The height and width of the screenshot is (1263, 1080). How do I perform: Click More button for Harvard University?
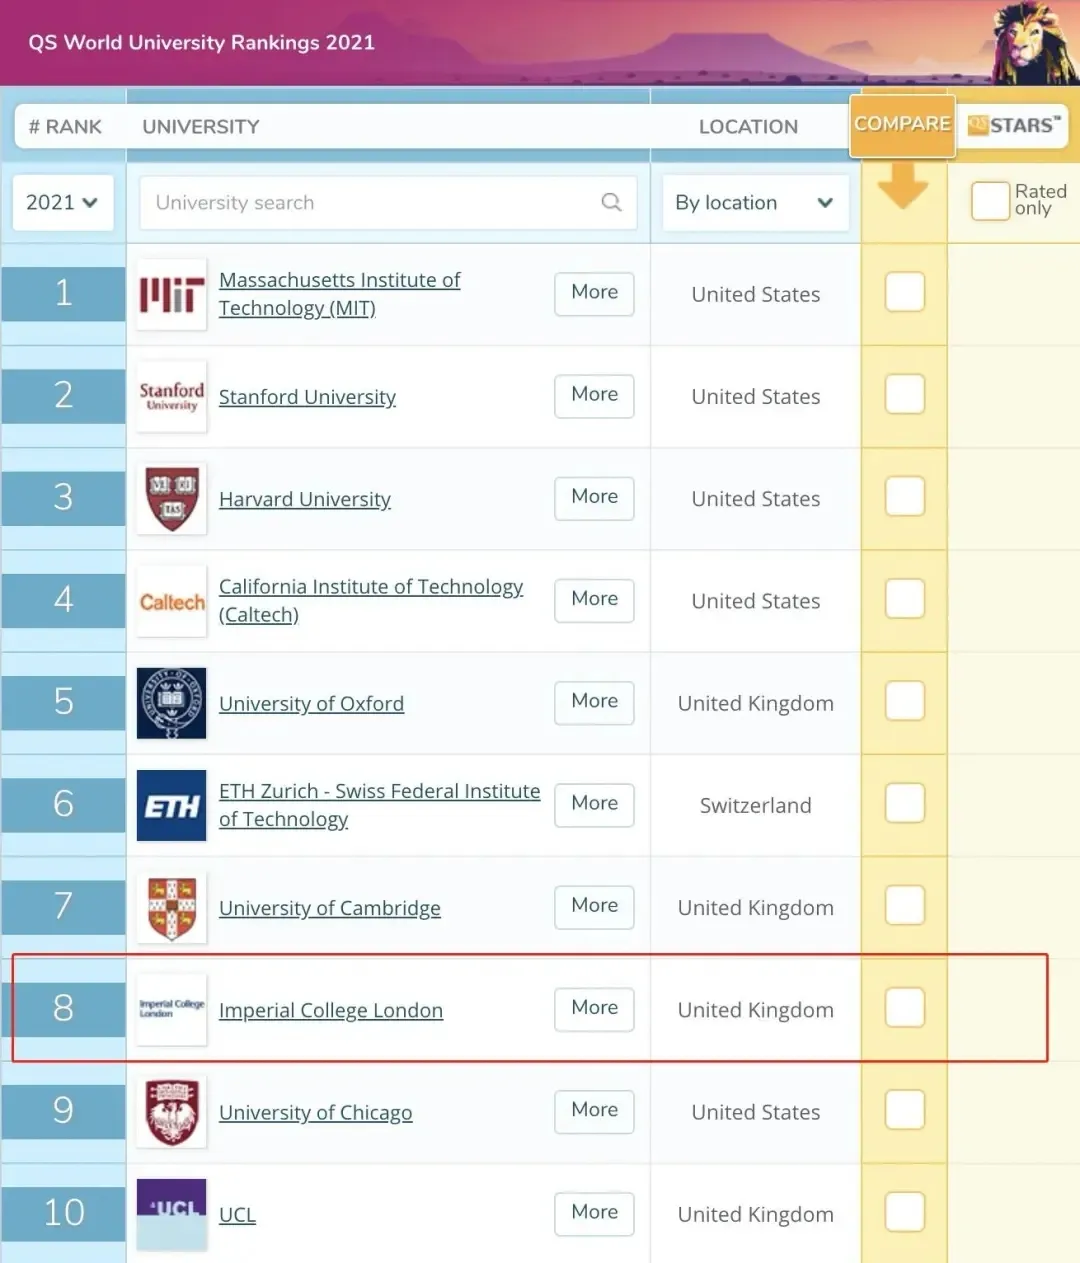[594, 497]
